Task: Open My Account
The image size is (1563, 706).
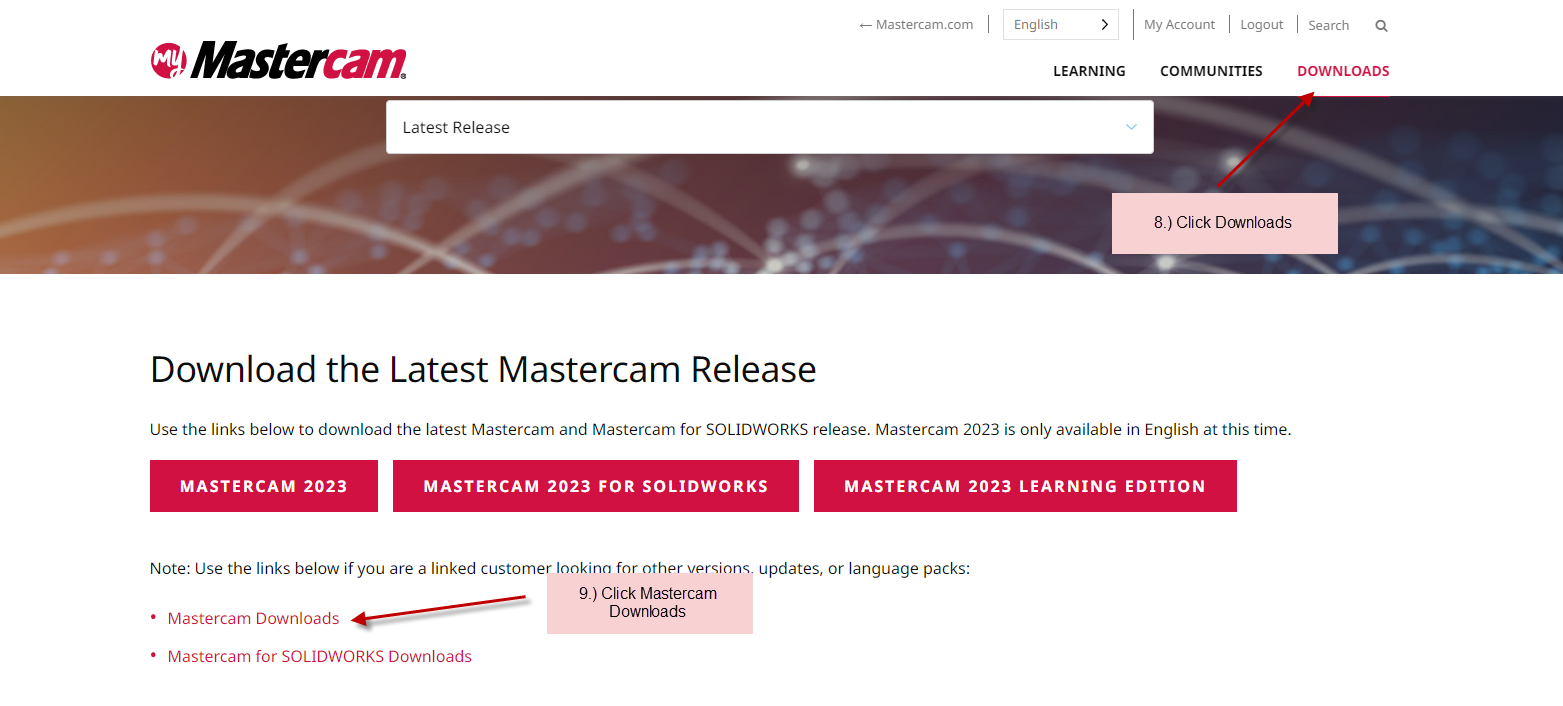Action: tap(1179, 25)
